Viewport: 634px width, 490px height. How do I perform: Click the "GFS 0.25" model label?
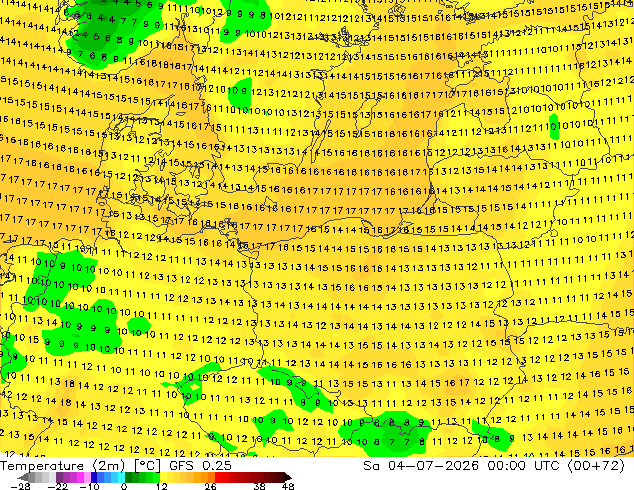point(200,466)
